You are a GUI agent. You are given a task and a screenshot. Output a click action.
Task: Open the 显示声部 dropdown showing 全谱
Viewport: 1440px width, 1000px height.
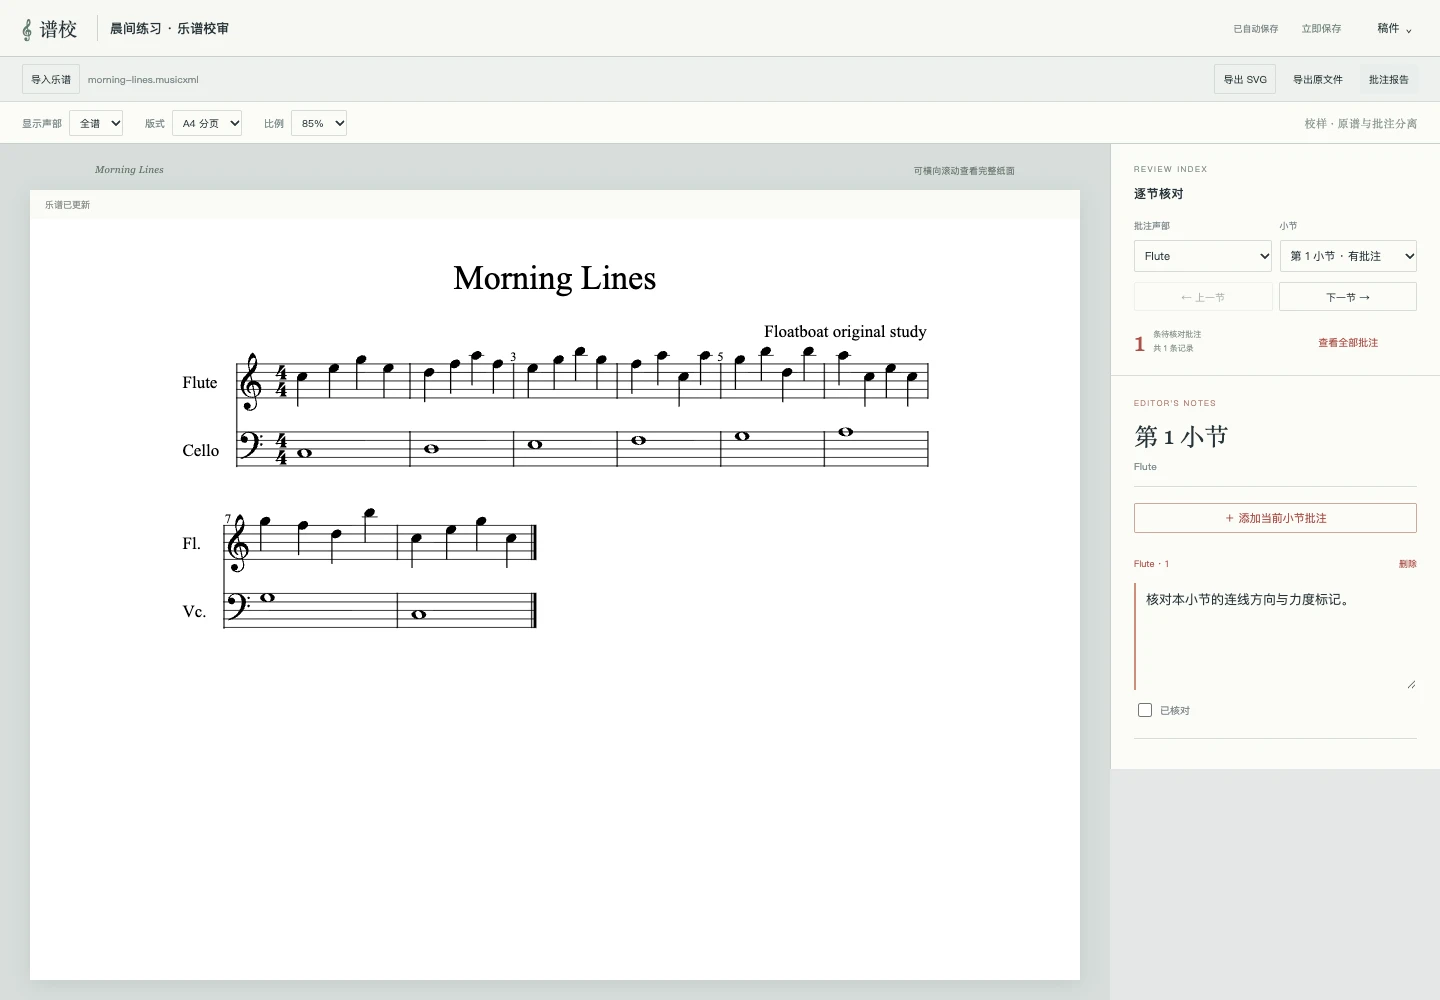(x=96, y=123)
